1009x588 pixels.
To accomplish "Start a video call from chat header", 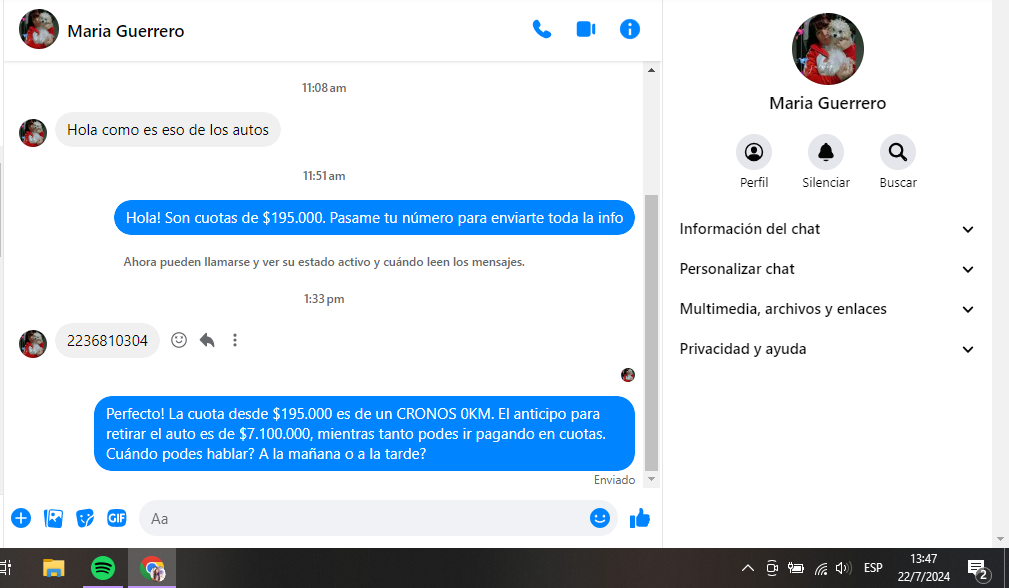I will click(586, 29).
